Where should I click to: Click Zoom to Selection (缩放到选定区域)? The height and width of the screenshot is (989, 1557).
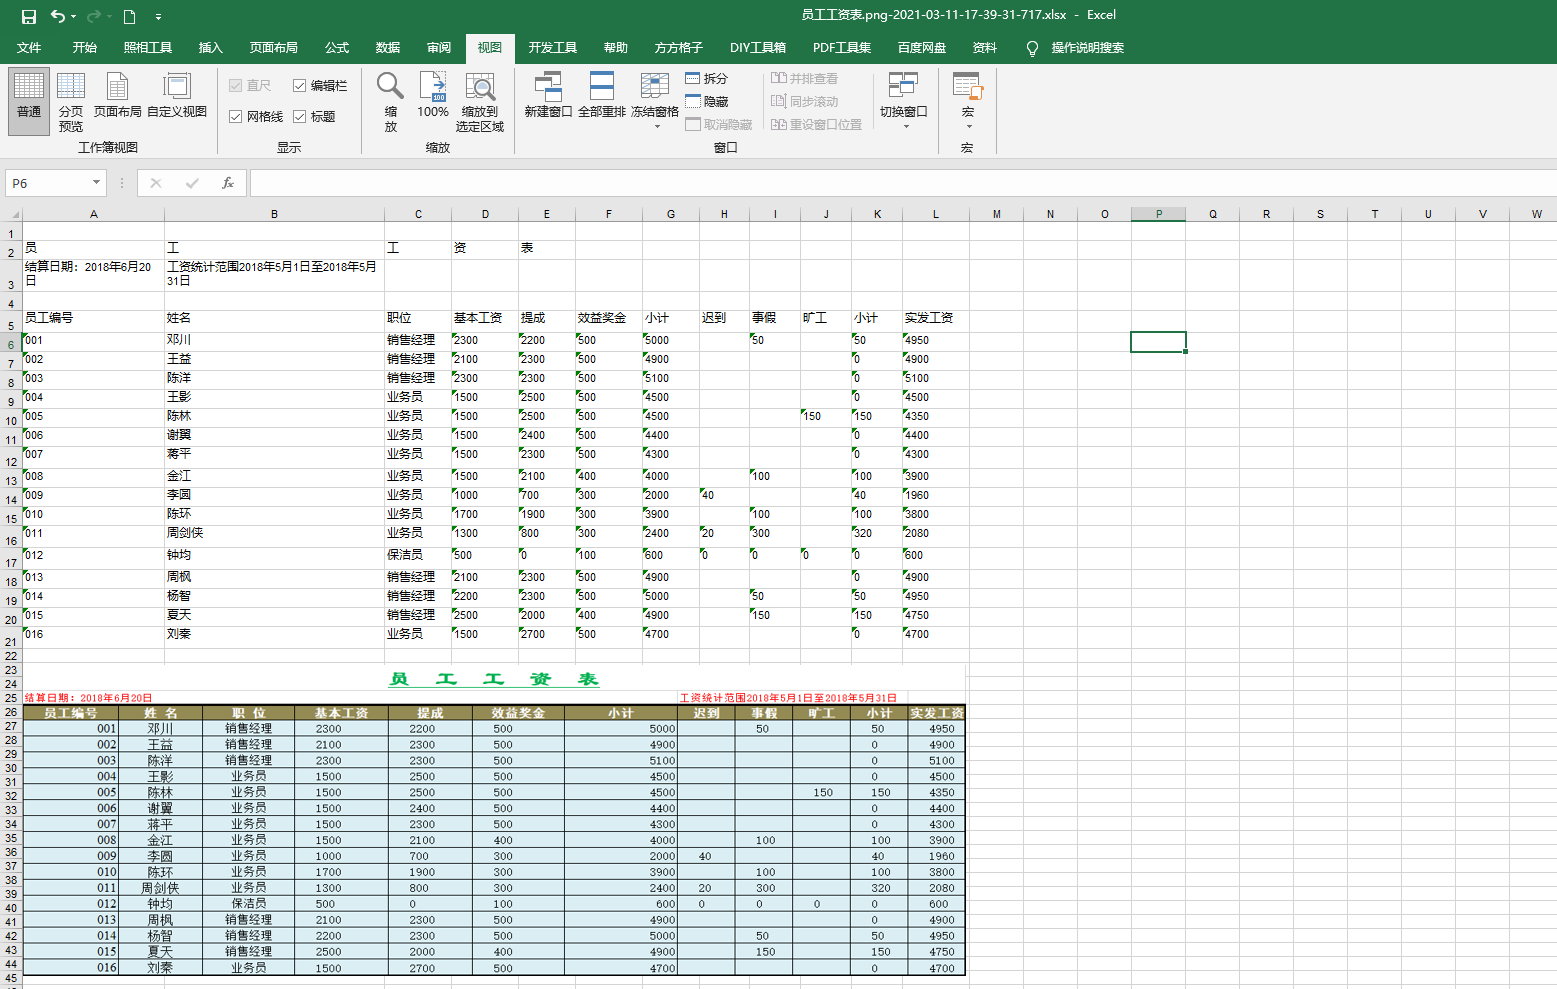[480, 102]
